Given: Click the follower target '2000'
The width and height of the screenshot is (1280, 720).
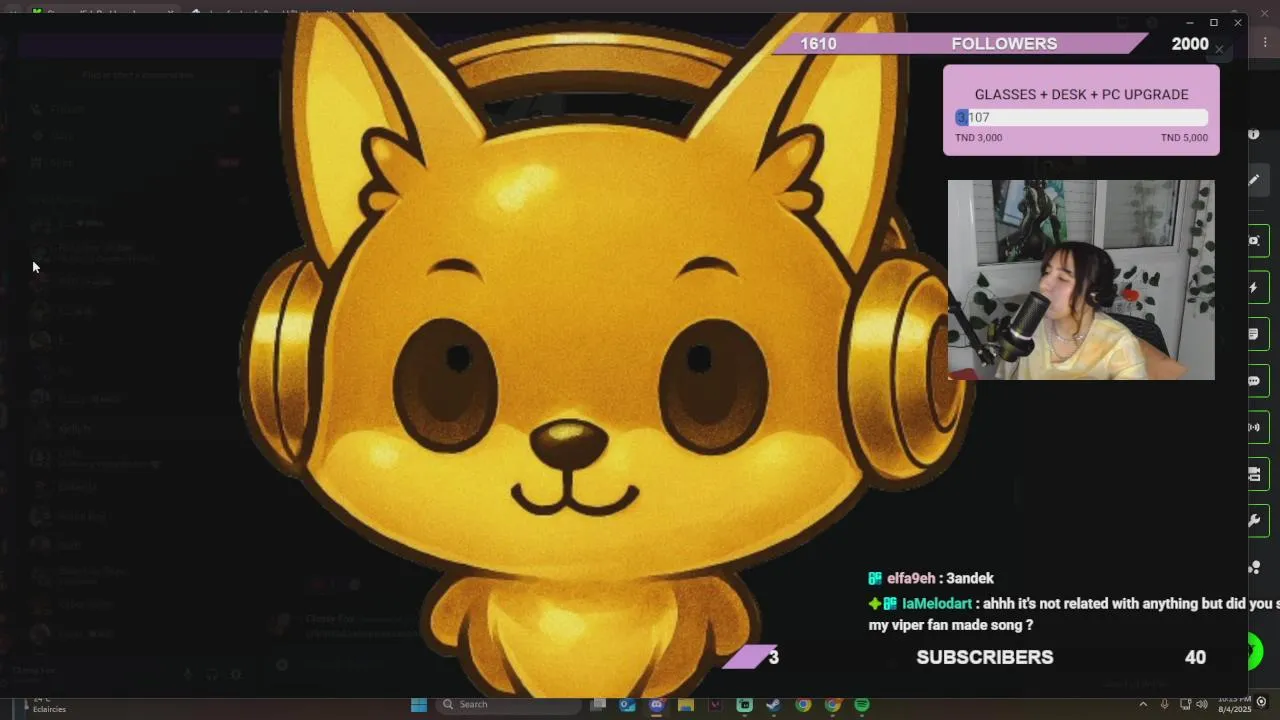Looking at the screenshot, I should tap(1190, 44).
